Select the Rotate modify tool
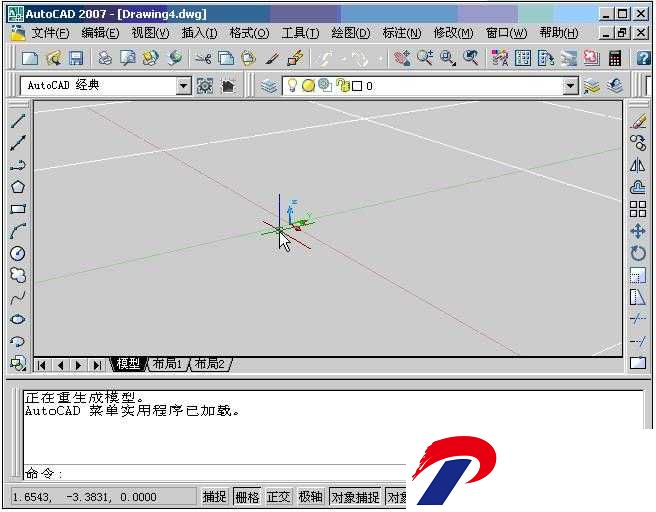This screenshot has width=656, height=512. (x=638, y=253)
